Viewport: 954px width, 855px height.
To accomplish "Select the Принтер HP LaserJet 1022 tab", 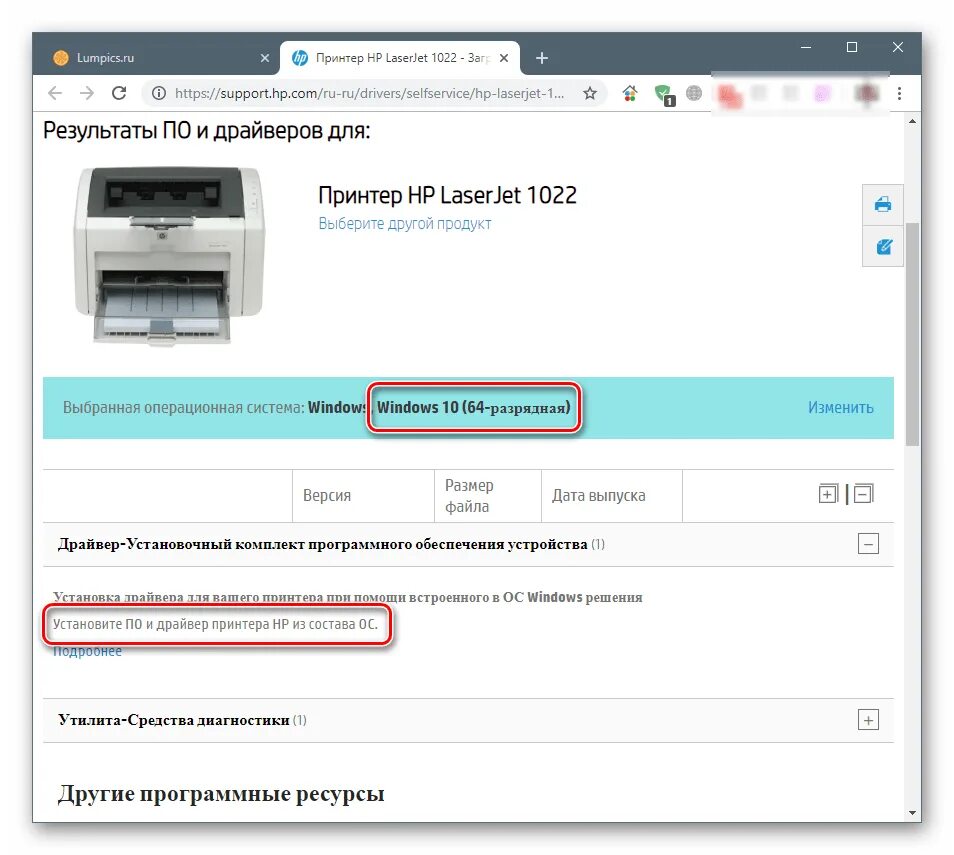I will coord(400,58).
